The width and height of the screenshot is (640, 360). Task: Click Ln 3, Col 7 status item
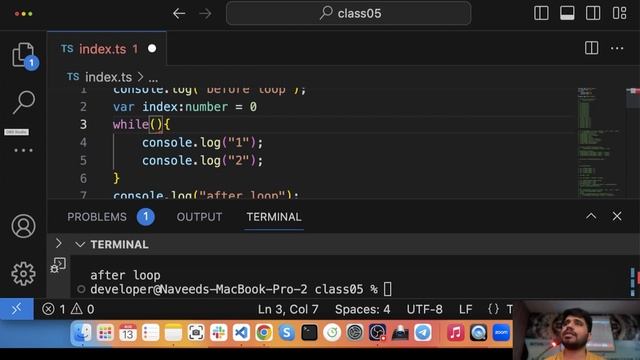[x=288, y=309]
